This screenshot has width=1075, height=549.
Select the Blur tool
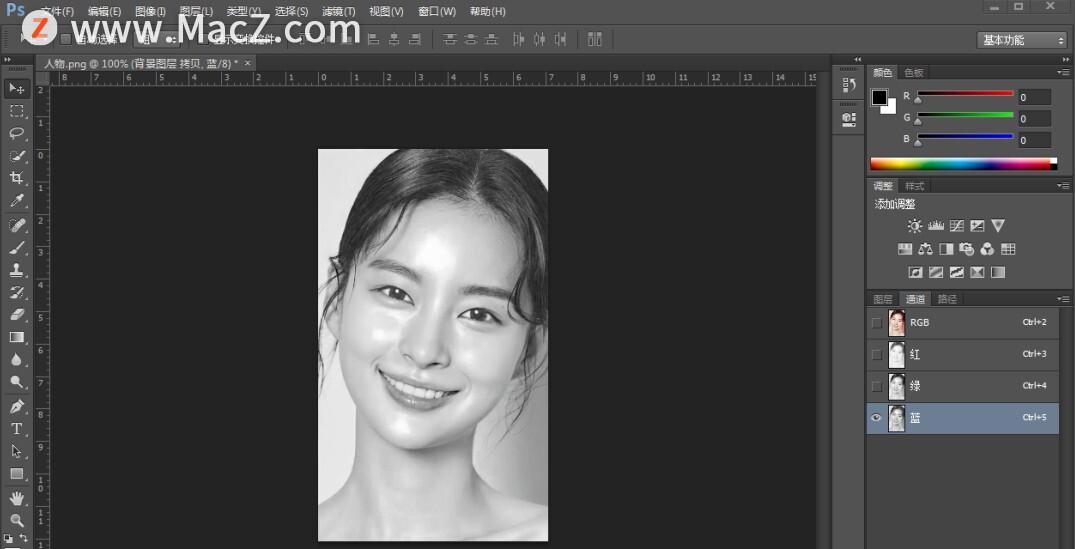17,360
